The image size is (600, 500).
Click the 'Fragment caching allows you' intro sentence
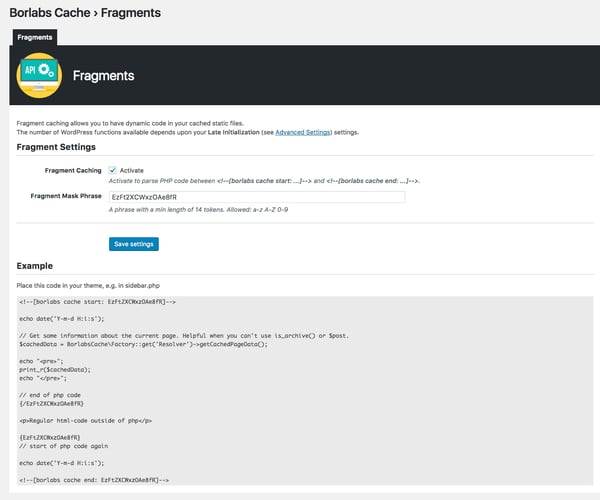(130, 123)
